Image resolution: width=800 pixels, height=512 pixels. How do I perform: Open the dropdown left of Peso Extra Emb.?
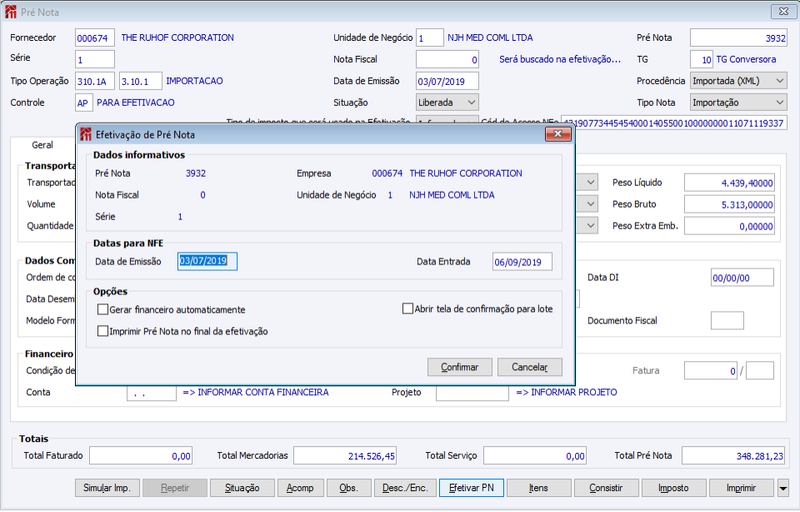(590, 225)
